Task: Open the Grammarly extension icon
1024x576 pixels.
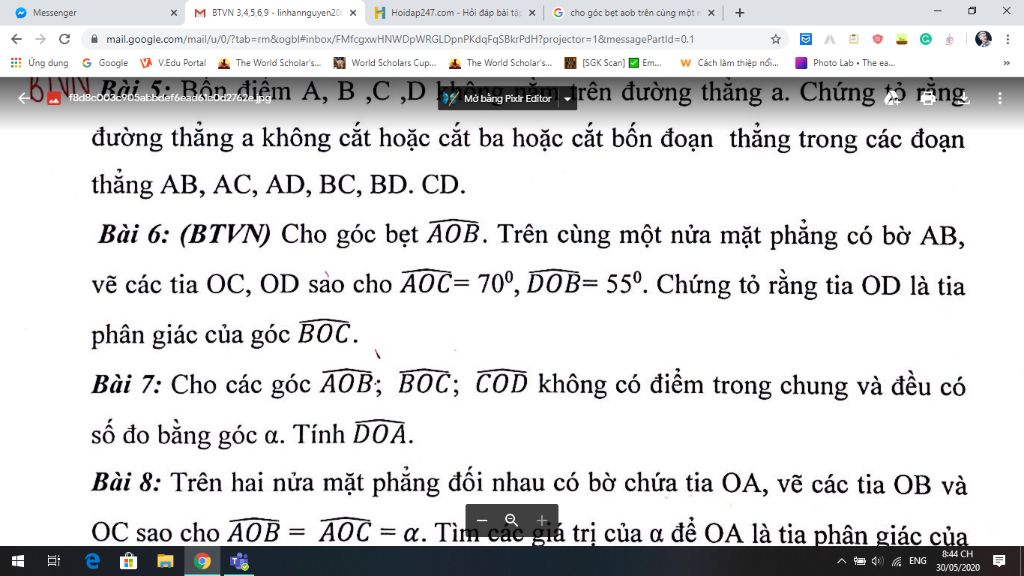Action: [925, 39]
